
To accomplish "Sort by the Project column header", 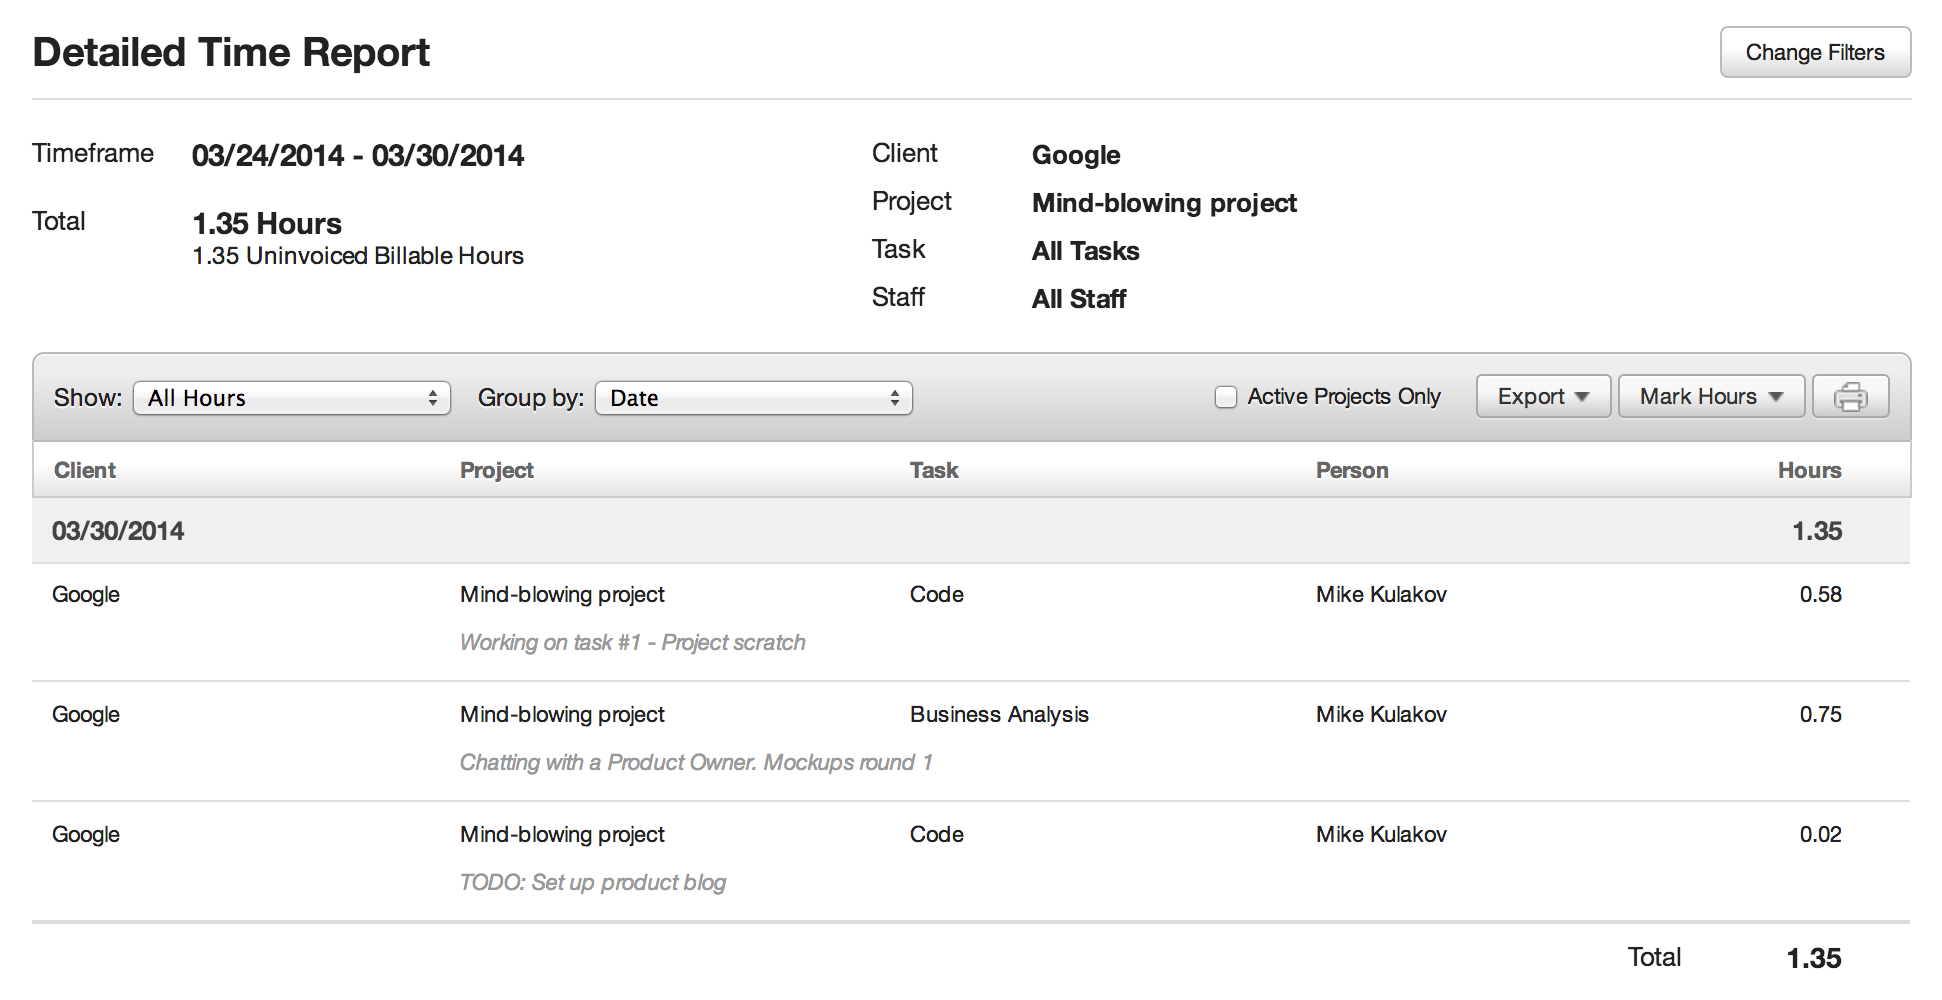I will pos(496,470).
